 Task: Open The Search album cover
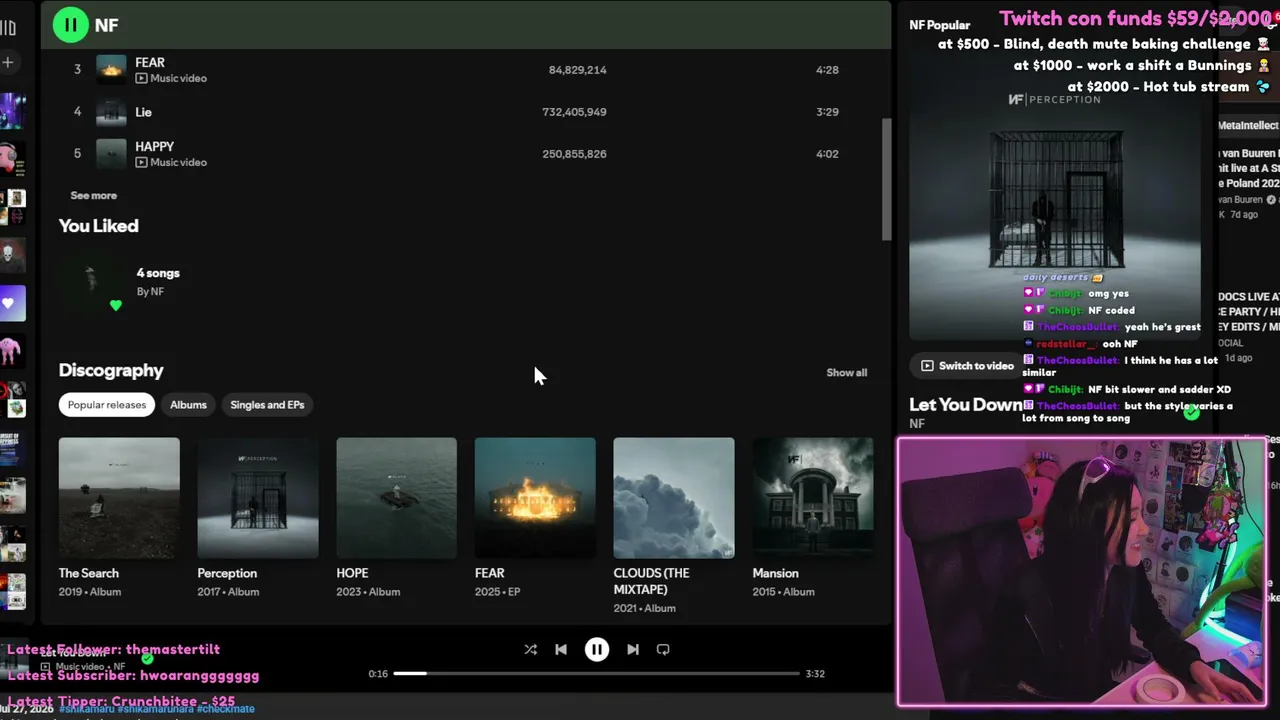(119, 498)
